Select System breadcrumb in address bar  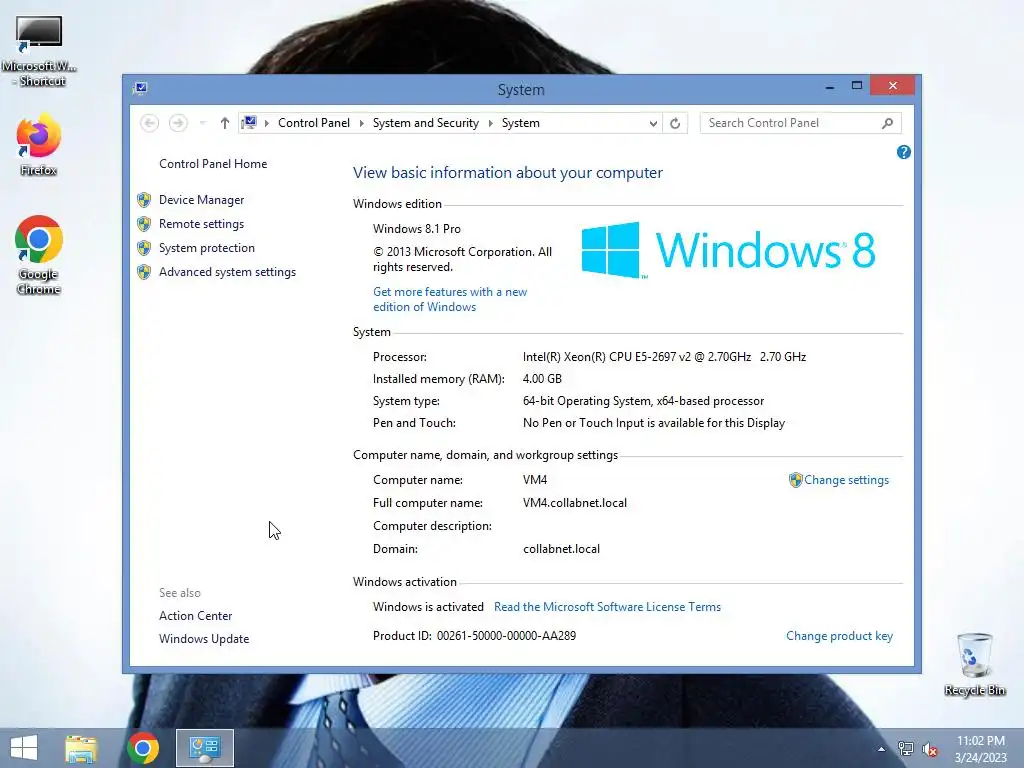(x=520, y=123)
